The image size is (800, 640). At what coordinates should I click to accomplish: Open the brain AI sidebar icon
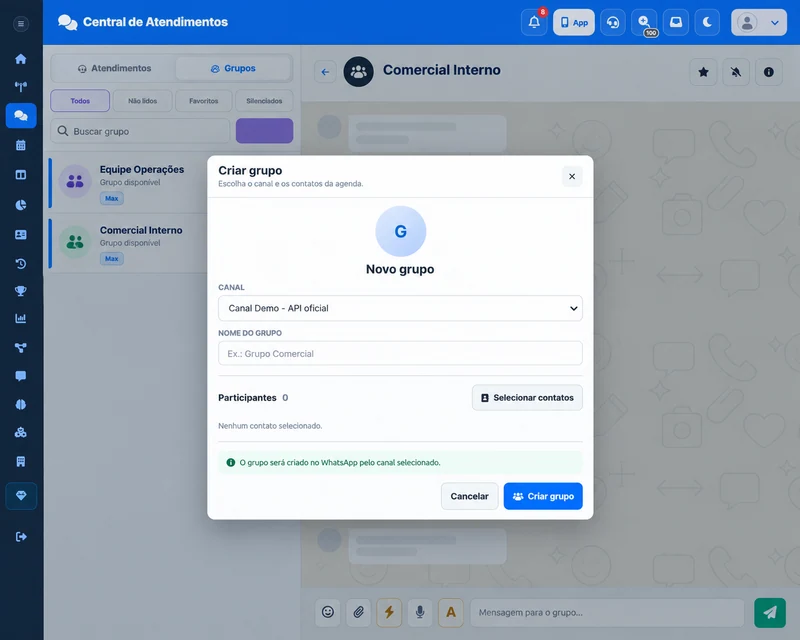21,404
